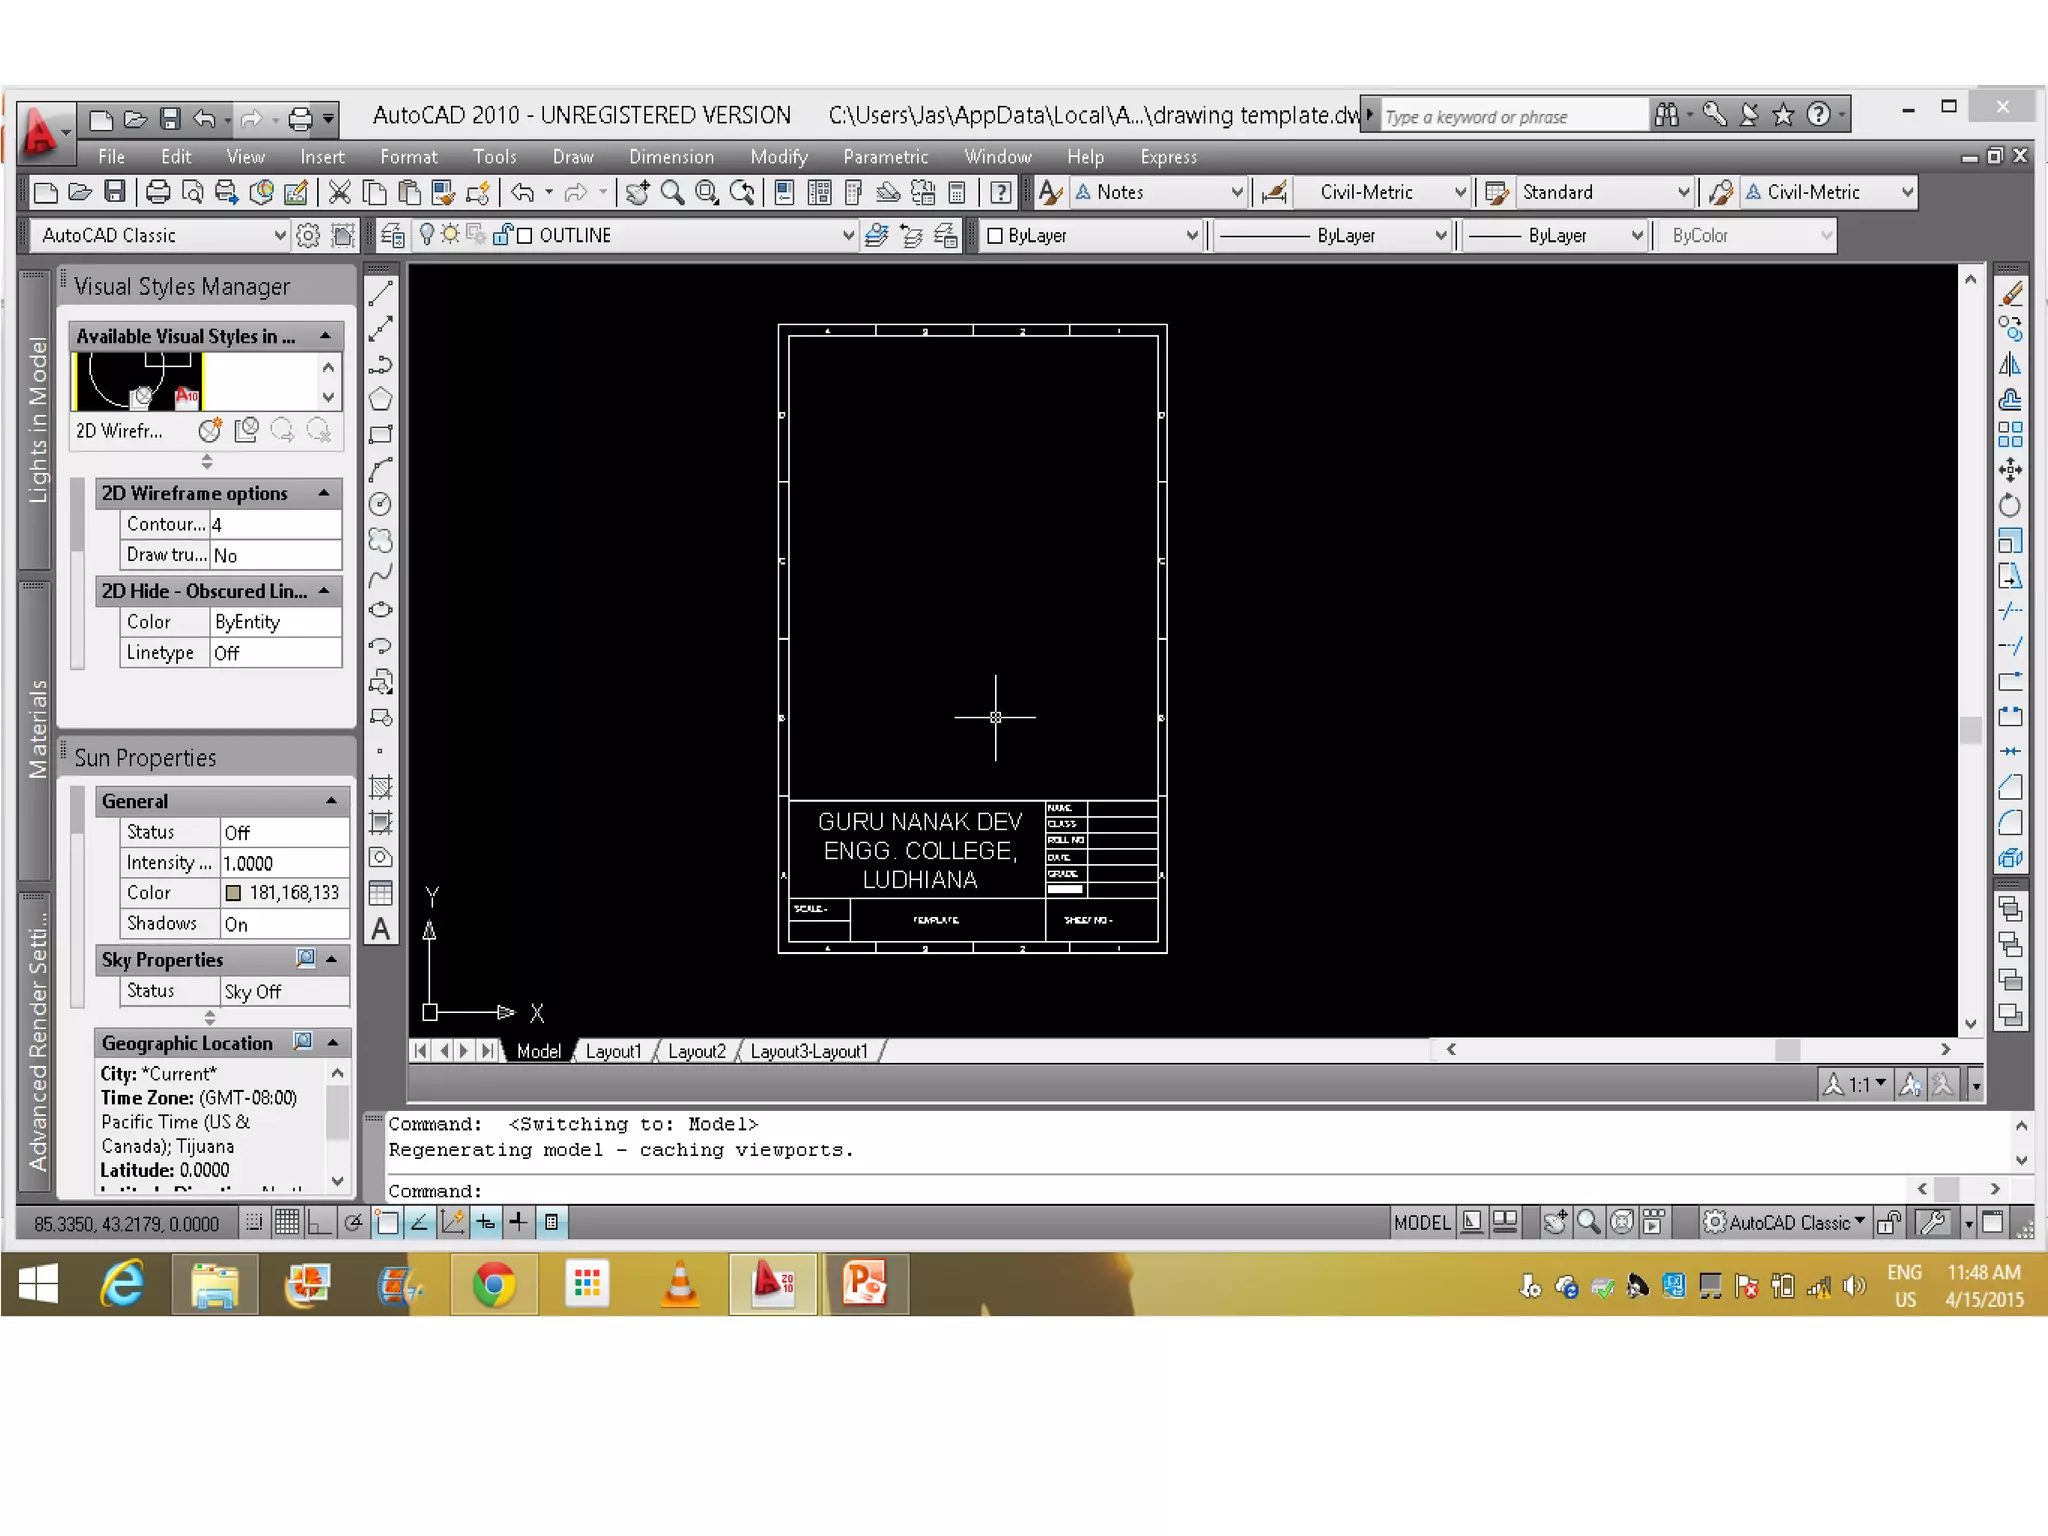Select the Erase tool in modify toolbar

click(x=2010, y=294)
